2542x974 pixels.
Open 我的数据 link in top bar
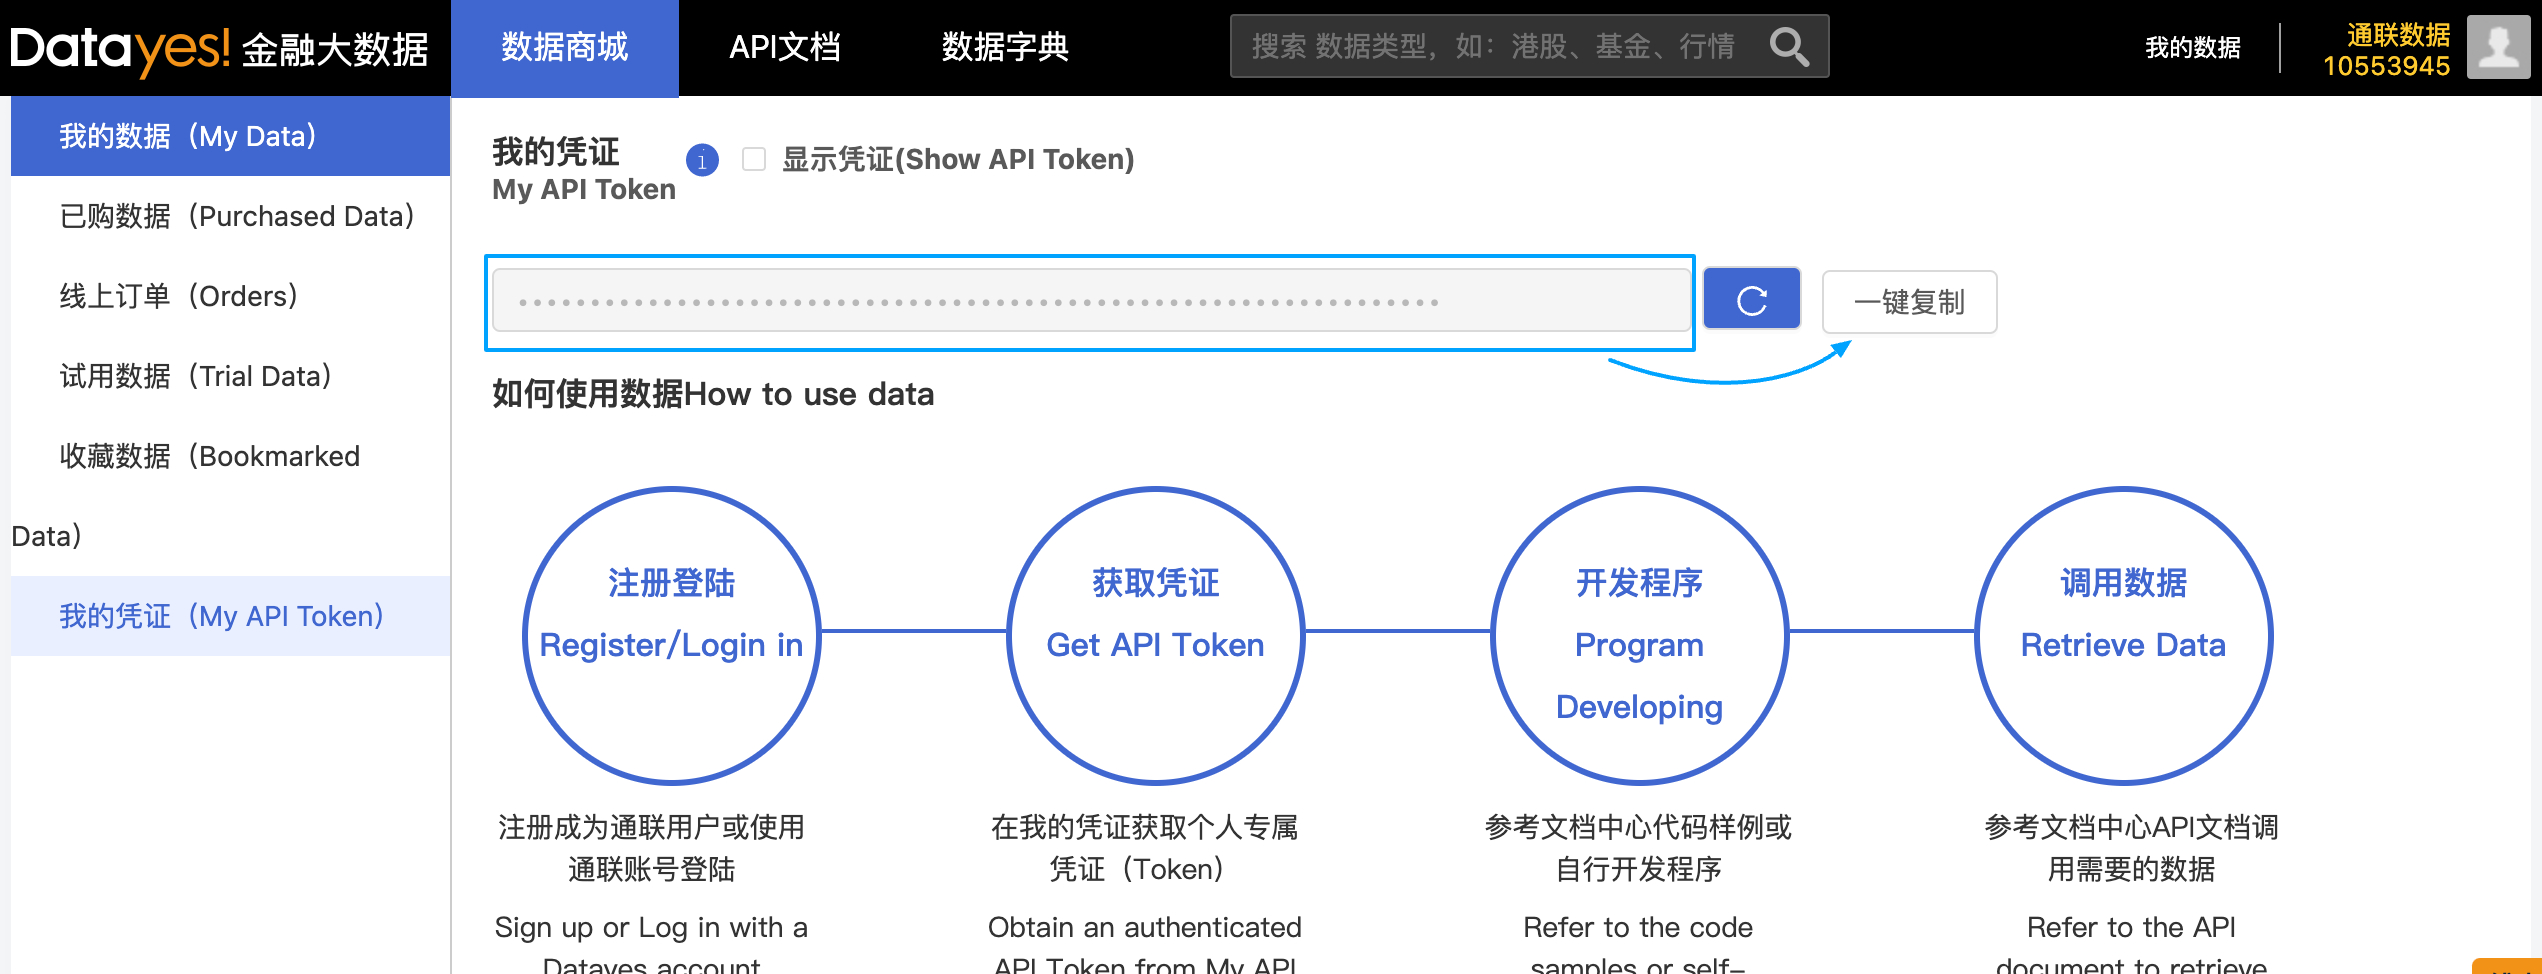coord(2192,47)
